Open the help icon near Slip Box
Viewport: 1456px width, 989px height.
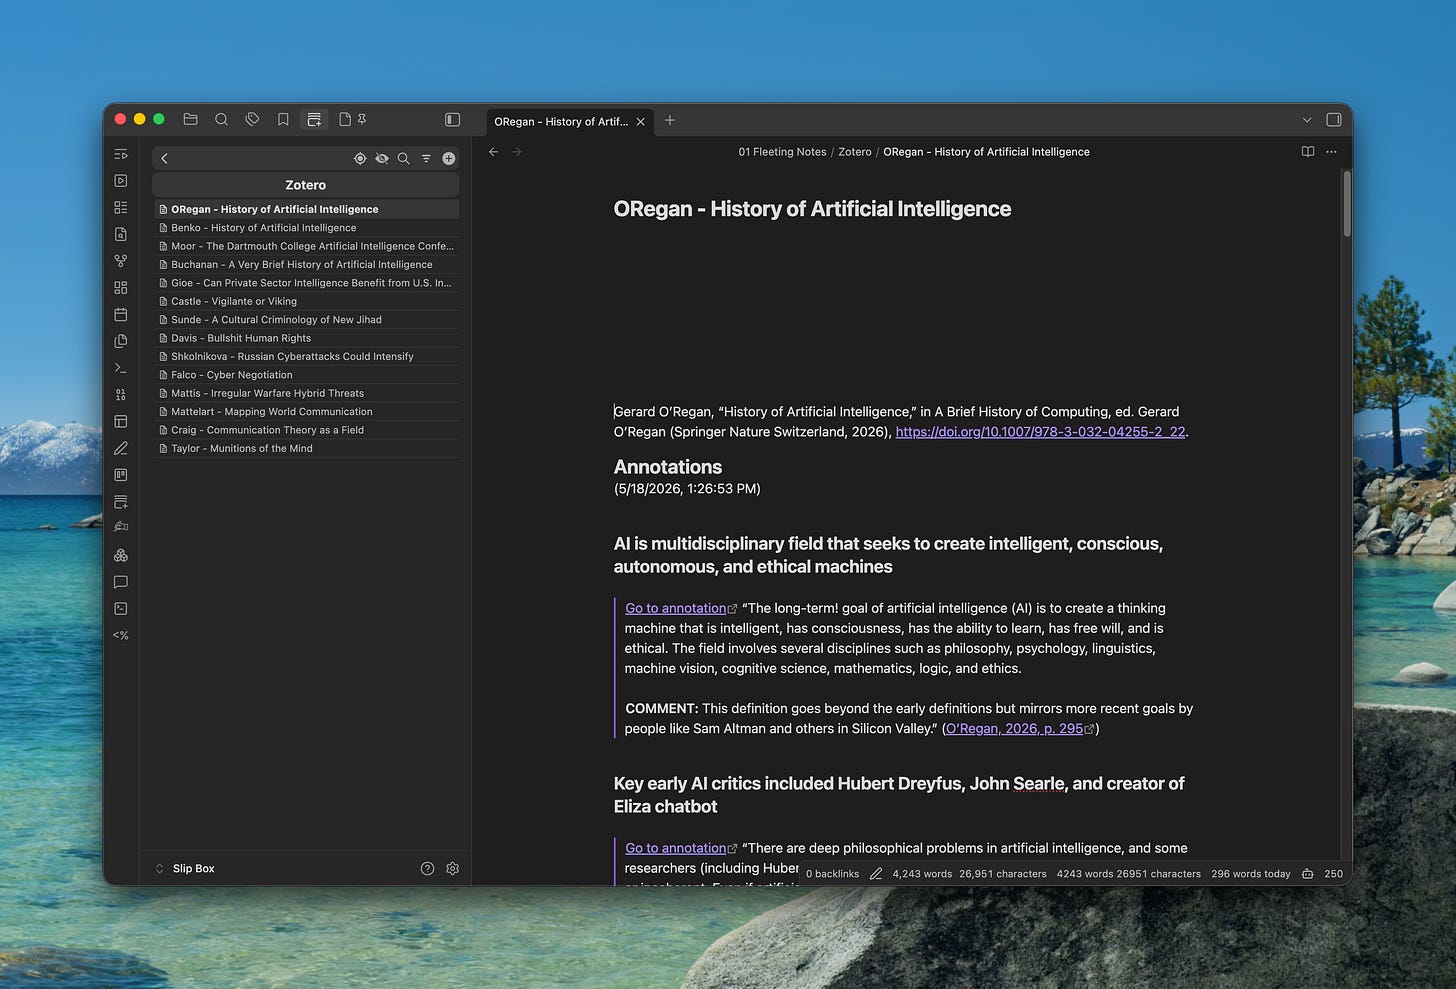coord(427,869)
